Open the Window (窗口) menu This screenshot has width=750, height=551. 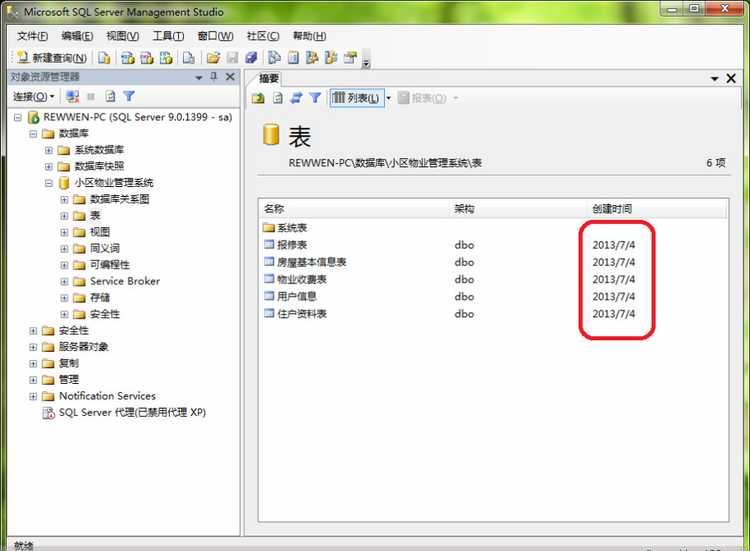216,36
